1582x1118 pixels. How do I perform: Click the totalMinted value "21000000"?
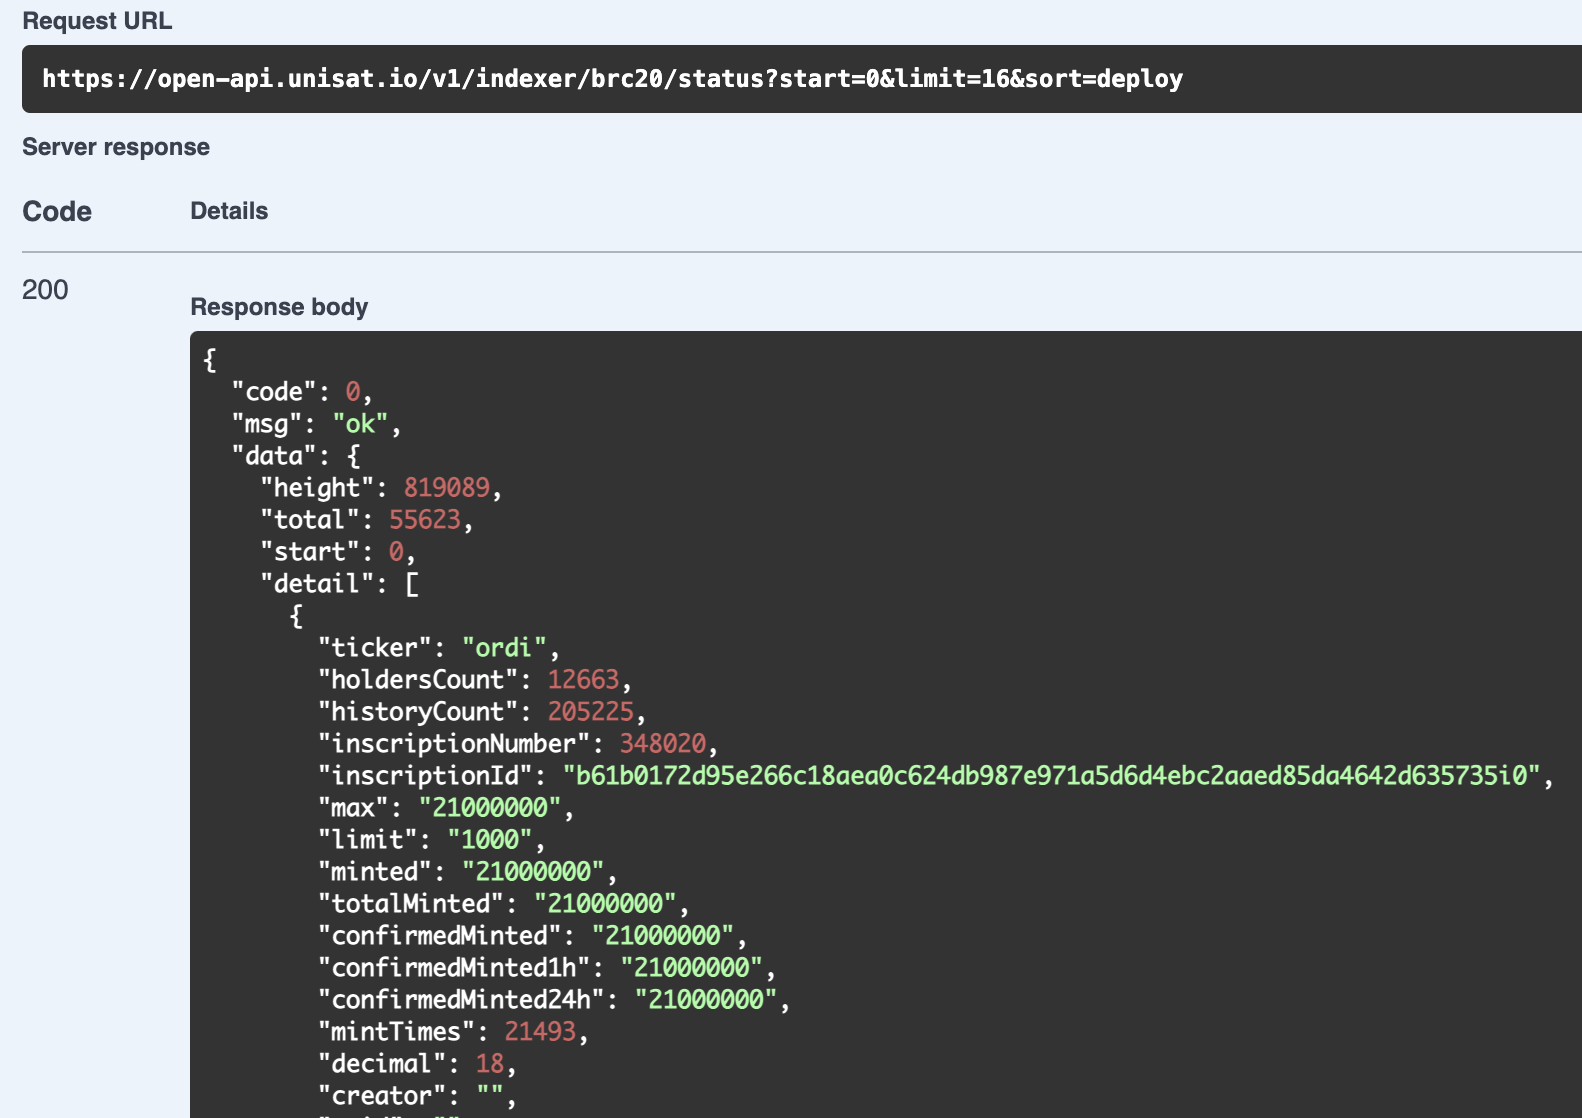coord(605,904)
